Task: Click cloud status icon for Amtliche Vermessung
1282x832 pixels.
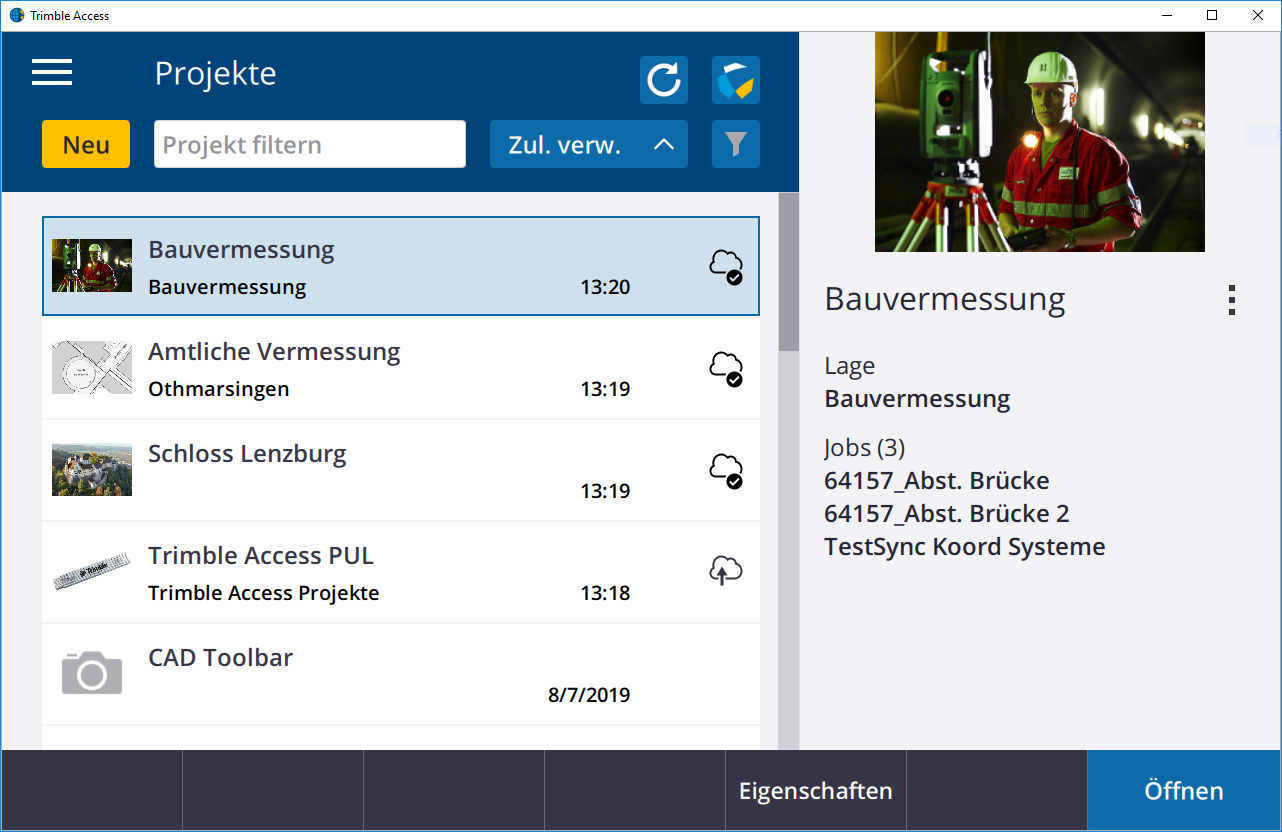Action: pyautogui.click(x=726, y=369)
